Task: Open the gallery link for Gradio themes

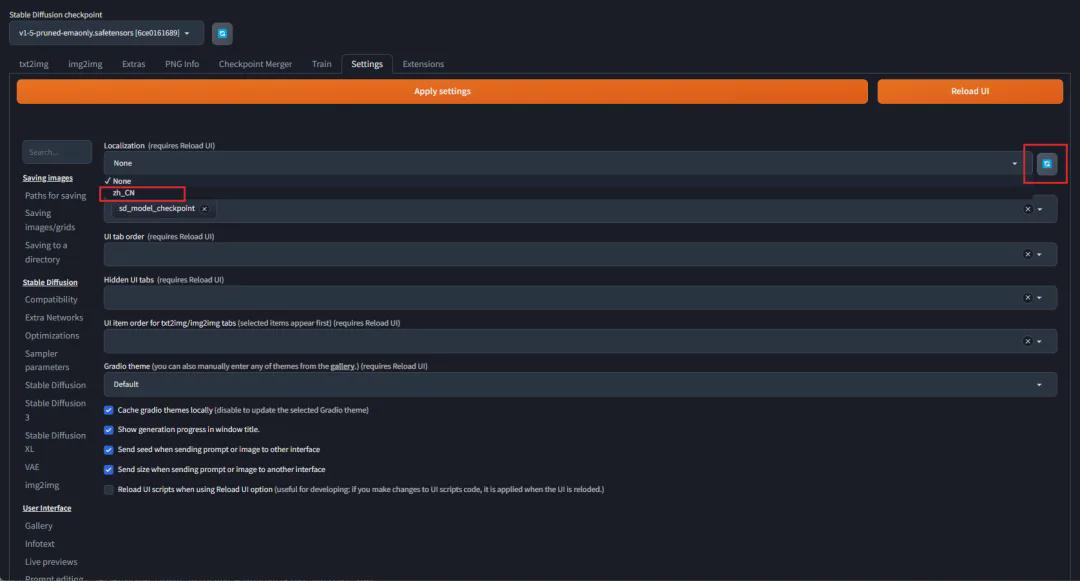Action: 342,367
